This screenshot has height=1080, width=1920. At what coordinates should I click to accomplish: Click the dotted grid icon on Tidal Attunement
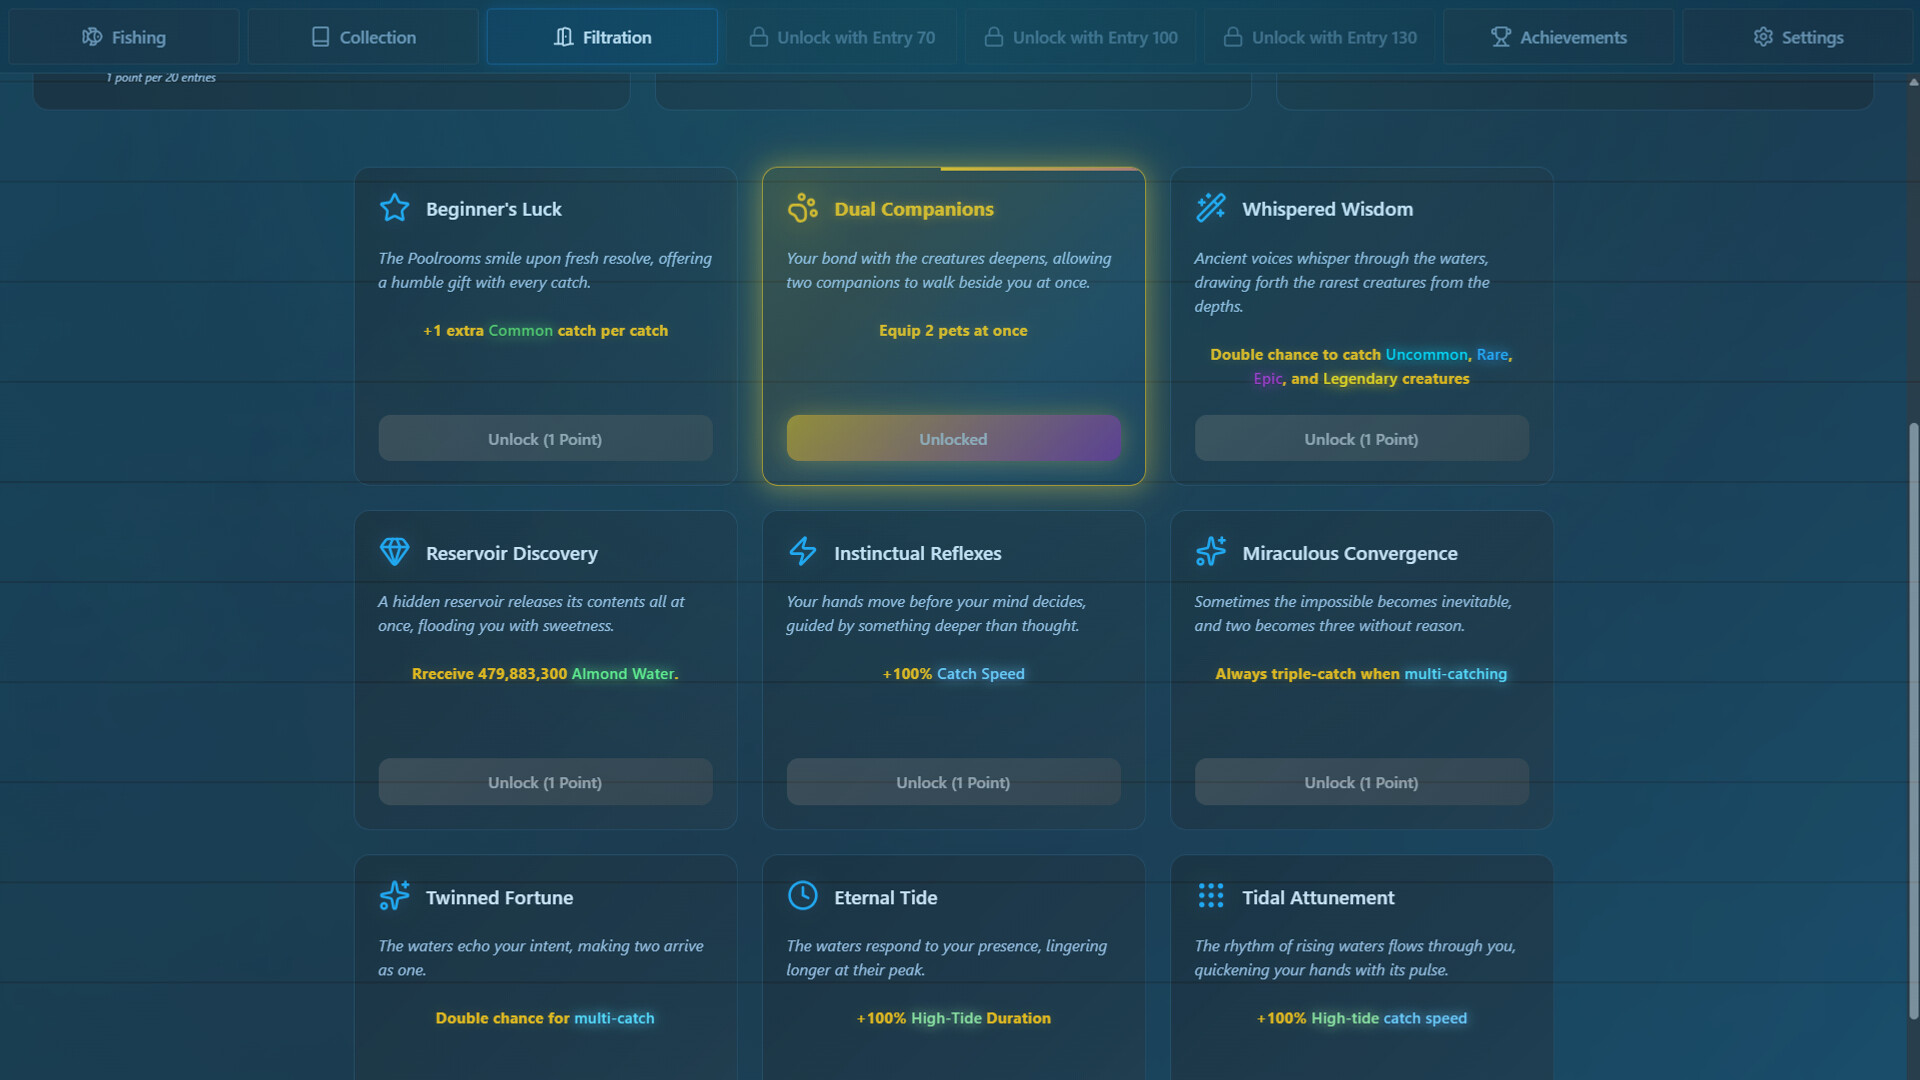click(x=1211, y=896)
